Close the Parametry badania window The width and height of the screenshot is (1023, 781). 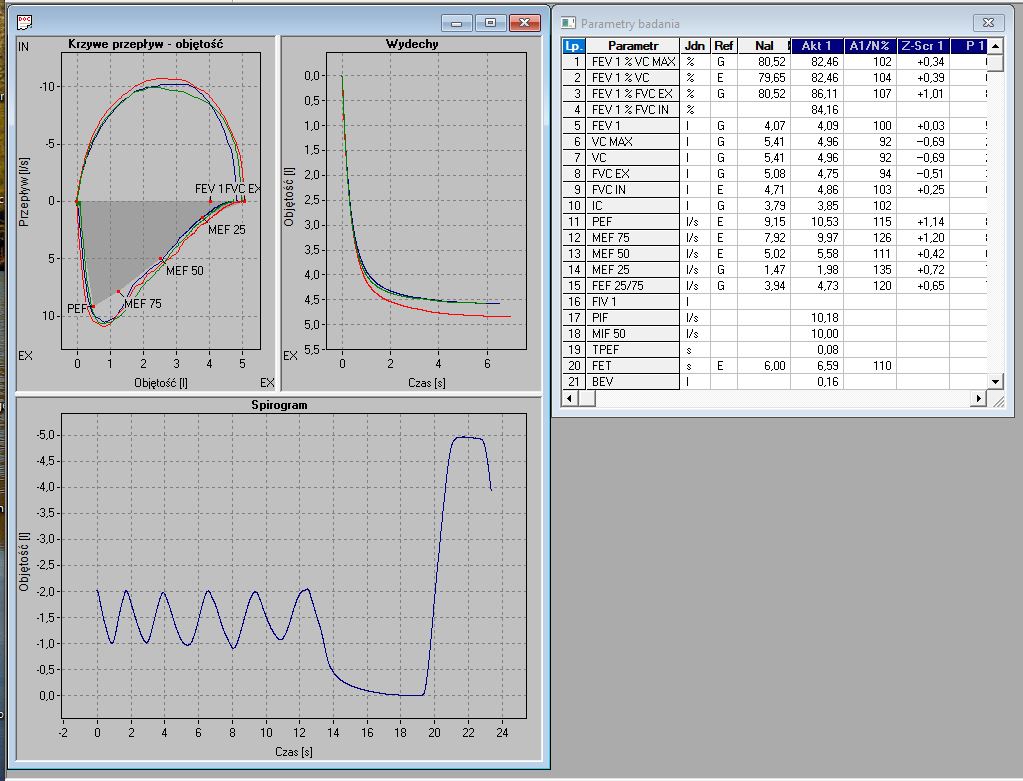pyautogui.click(x=988, y=23)
